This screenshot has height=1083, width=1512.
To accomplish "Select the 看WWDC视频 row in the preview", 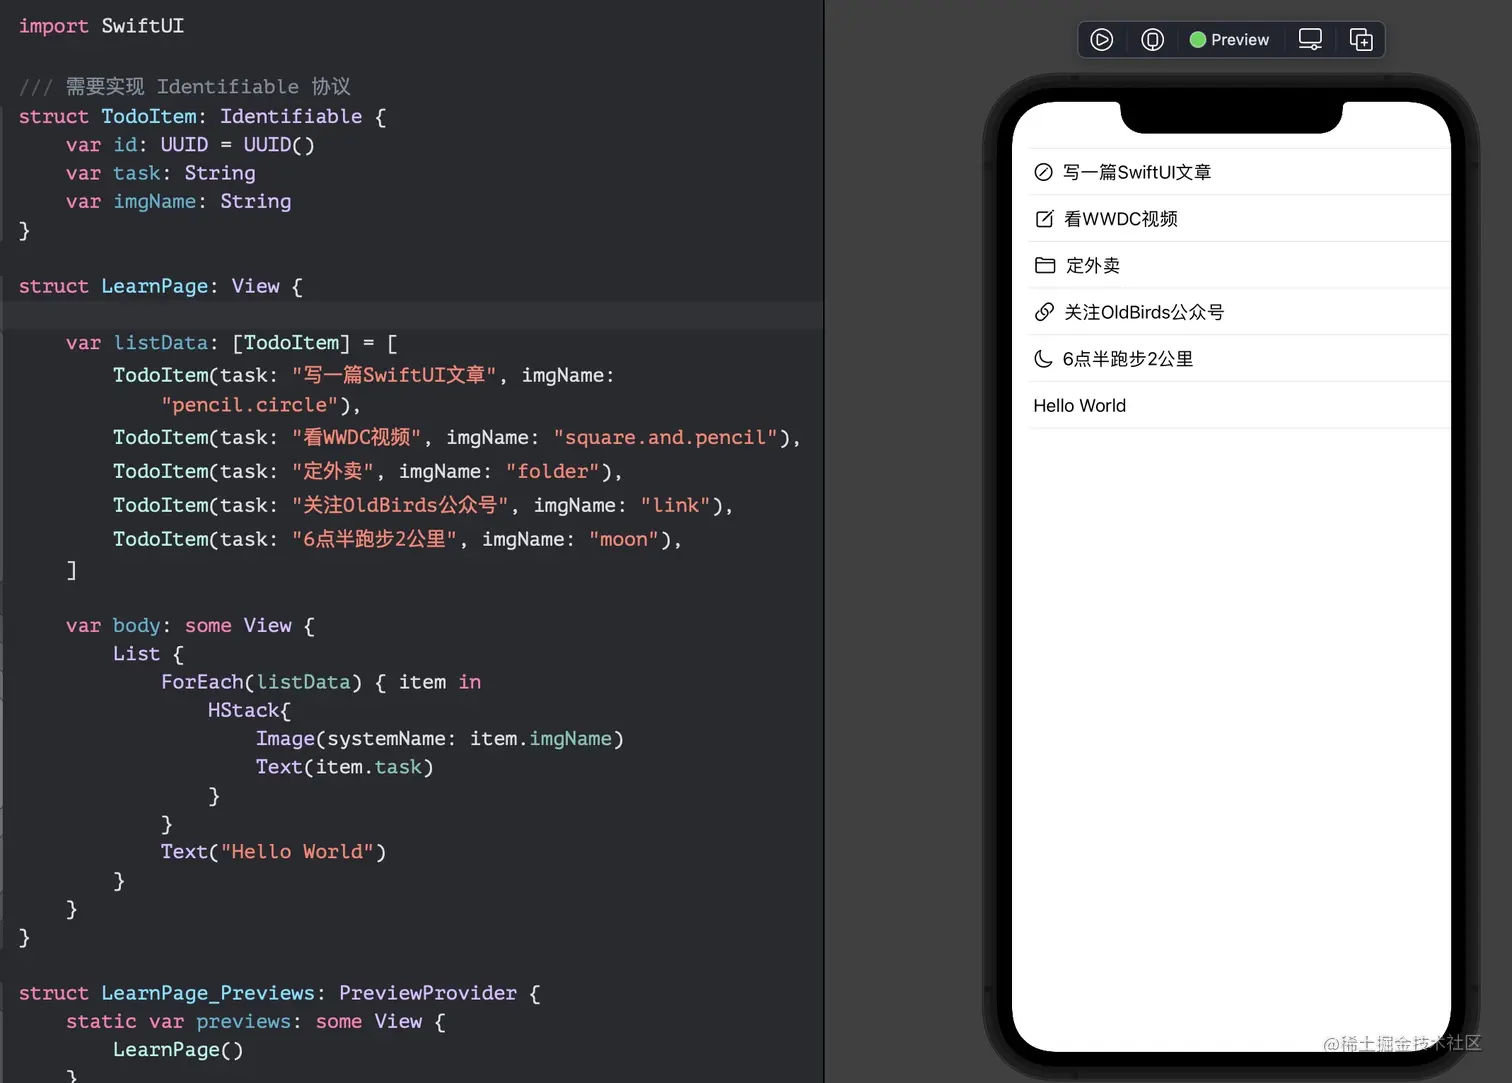I will click(x=1232, y=219).
